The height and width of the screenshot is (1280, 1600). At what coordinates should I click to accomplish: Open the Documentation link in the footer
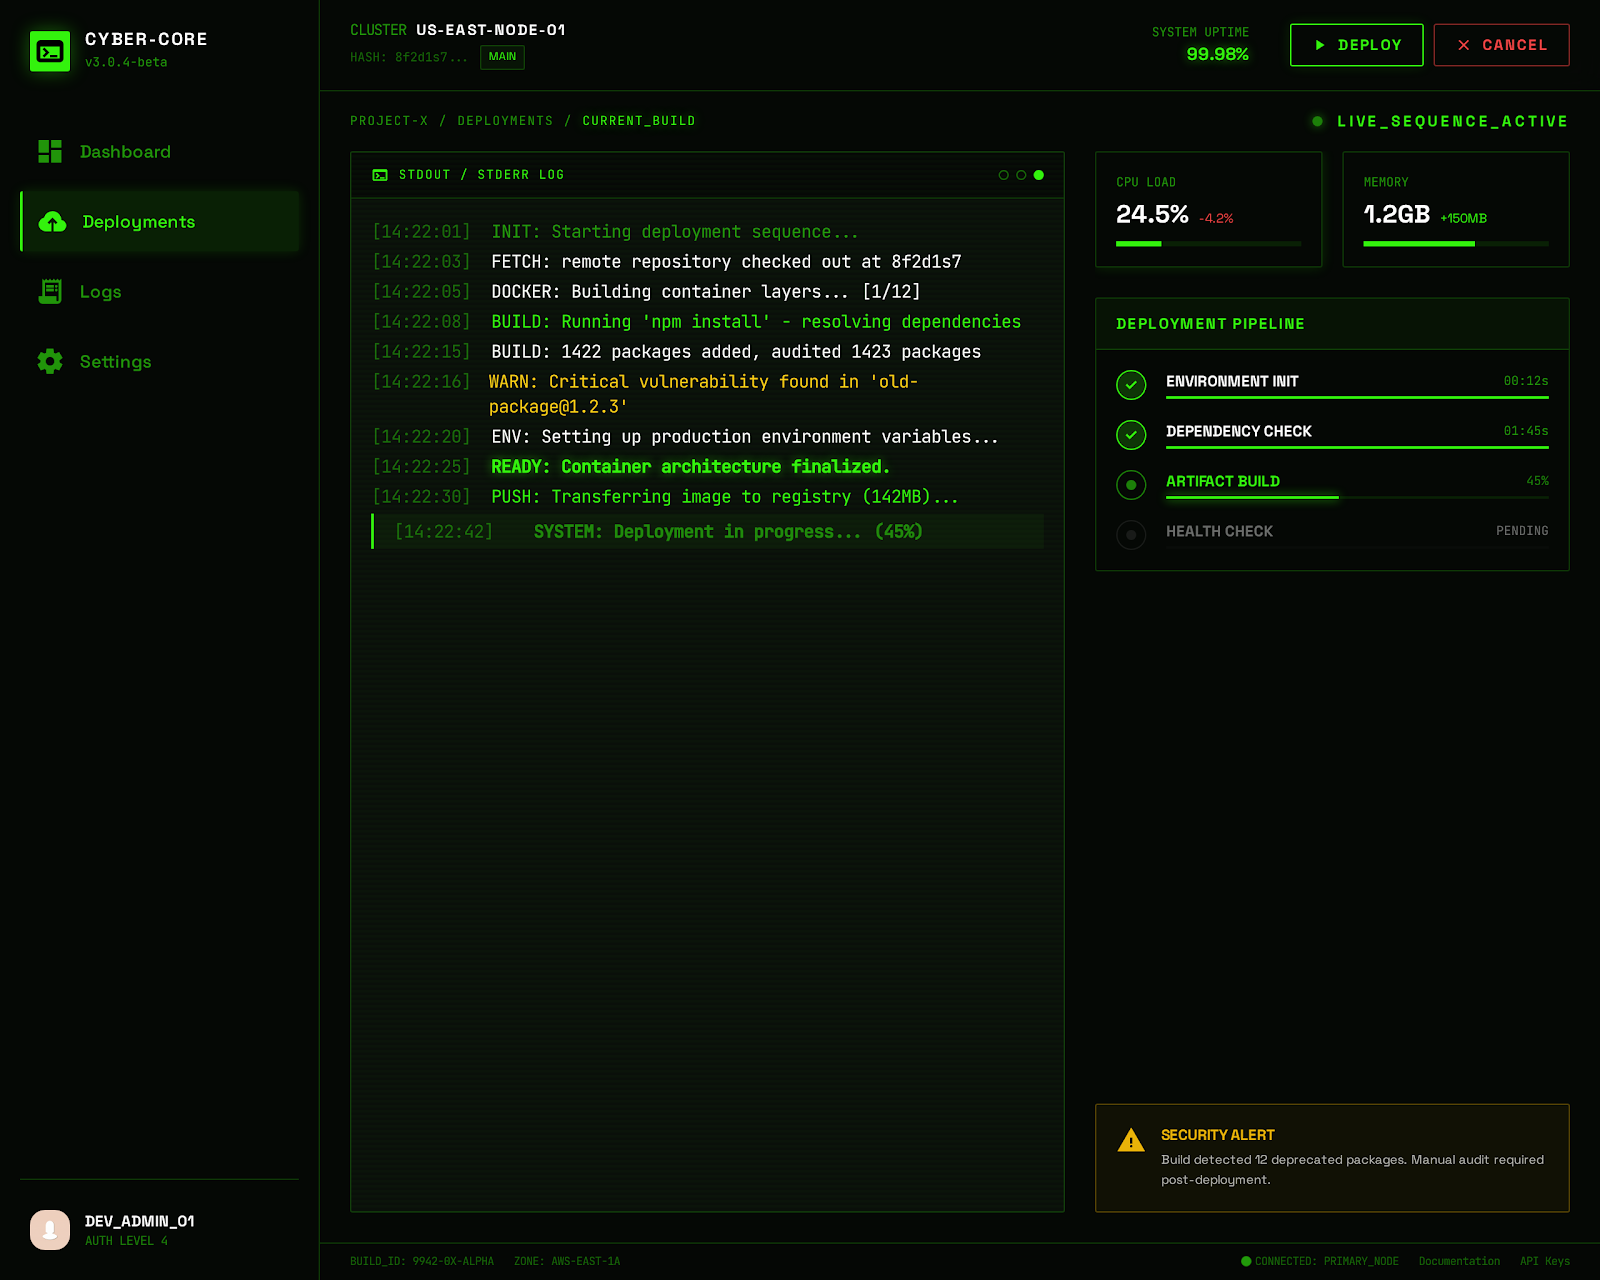coord(1458,1261)
